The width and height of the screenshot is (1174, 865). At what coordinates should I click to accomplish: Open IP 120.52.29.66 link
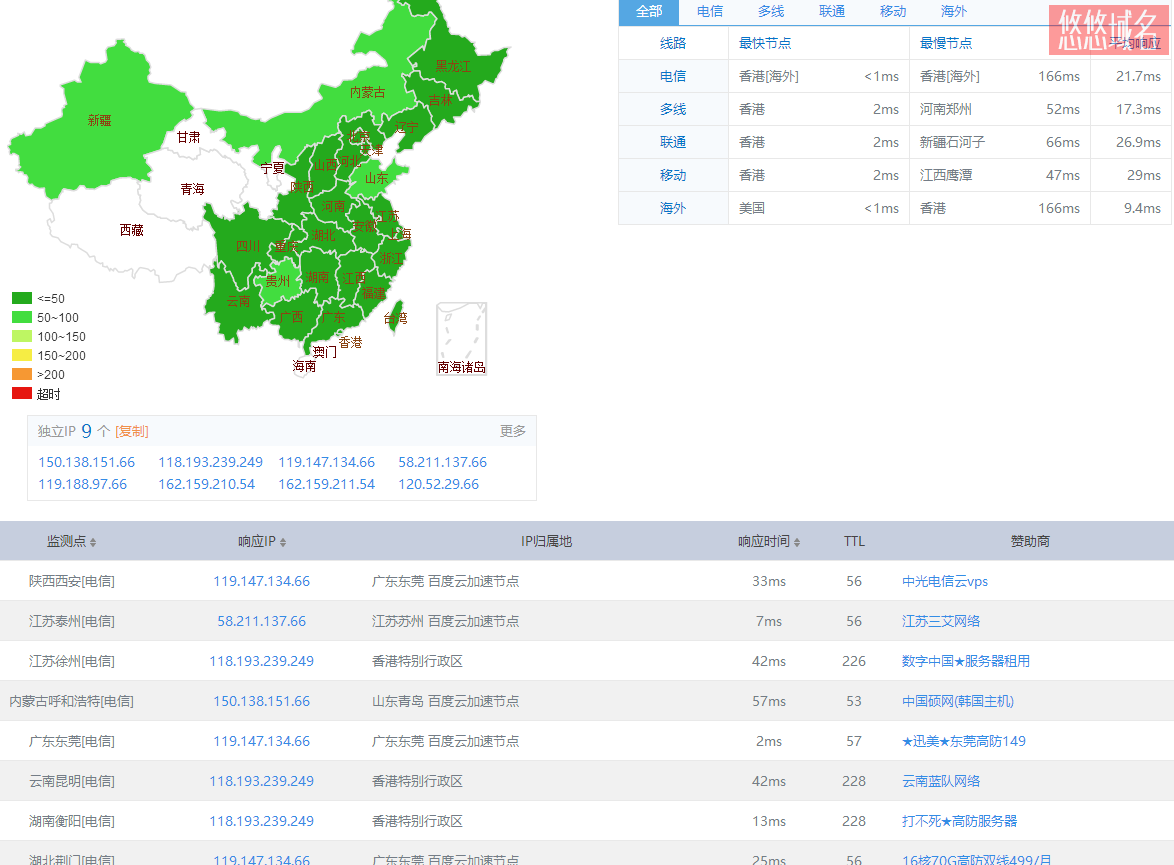pyautogui.click(x=438, y=484)
